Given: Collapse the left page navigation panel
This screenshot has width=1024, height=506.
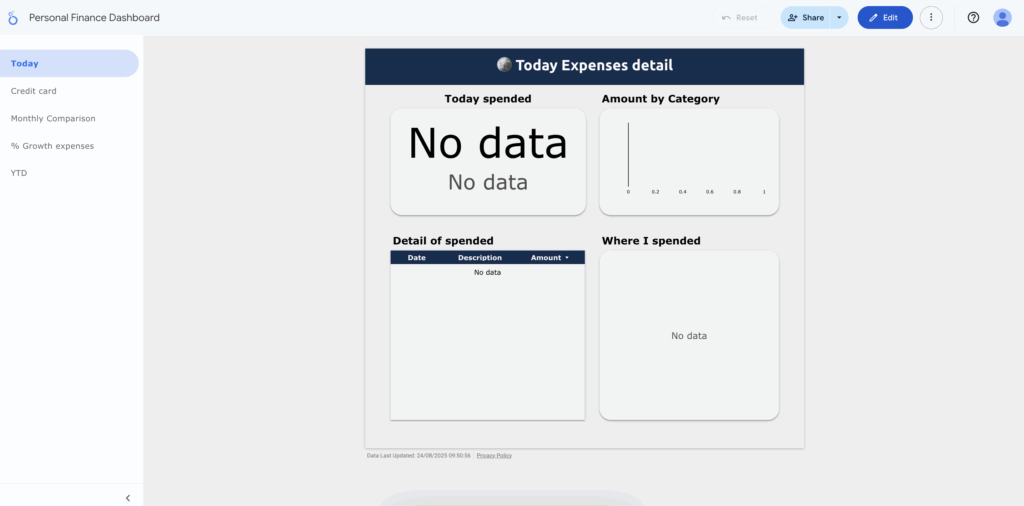Looking at the screenshot, I should coord(128,497).
